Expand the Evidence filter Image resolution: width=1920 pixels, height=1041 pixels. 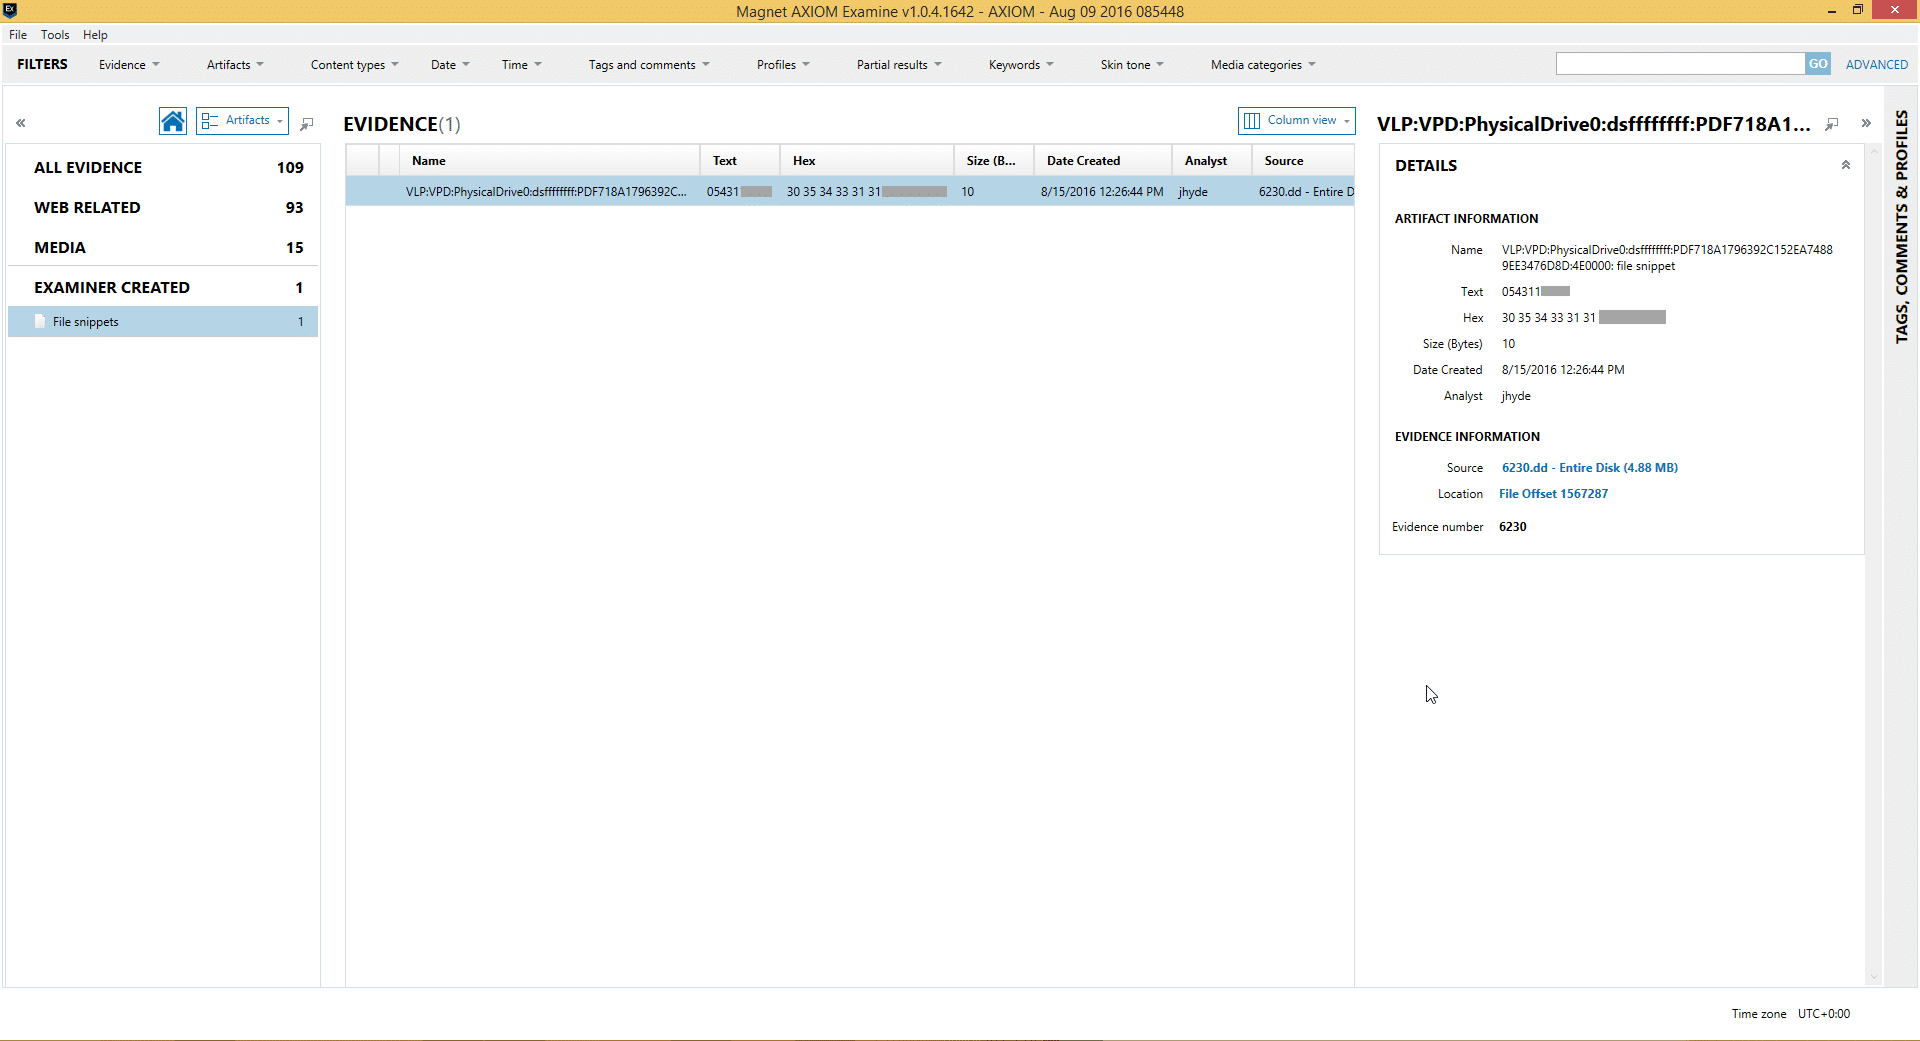tap(129, 65)
